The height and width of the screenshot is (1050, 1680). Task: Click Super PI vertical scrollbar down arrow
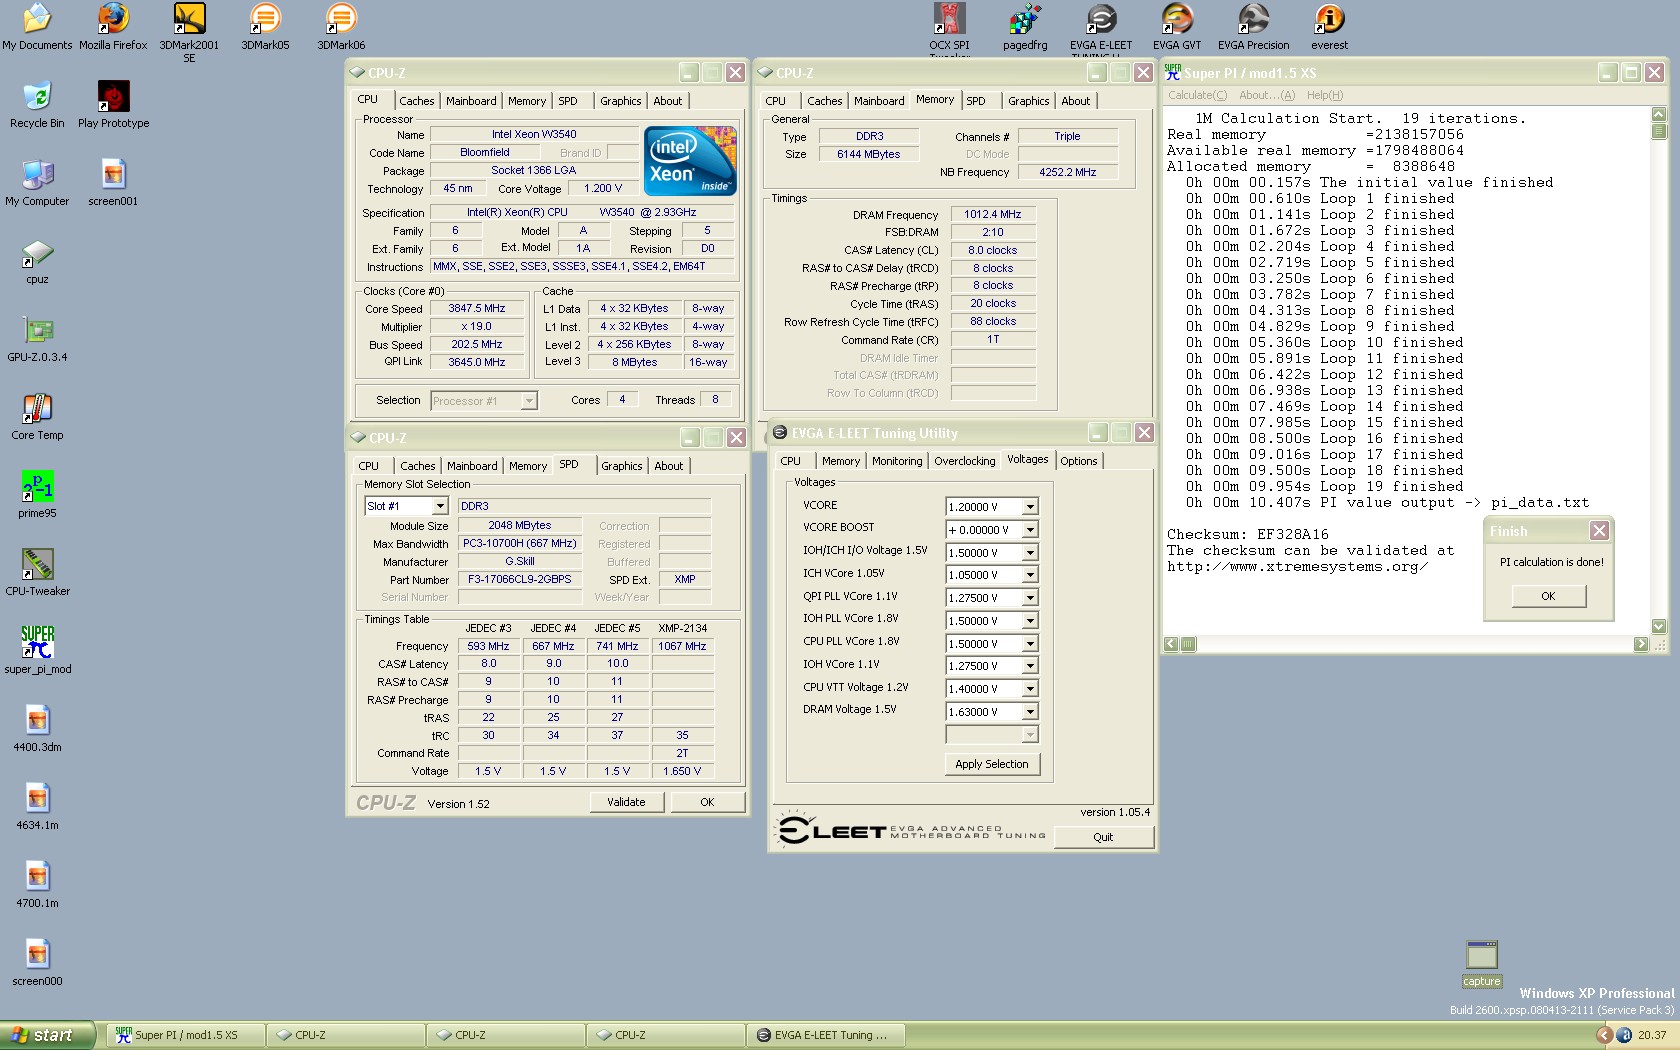coord(1659,626)
